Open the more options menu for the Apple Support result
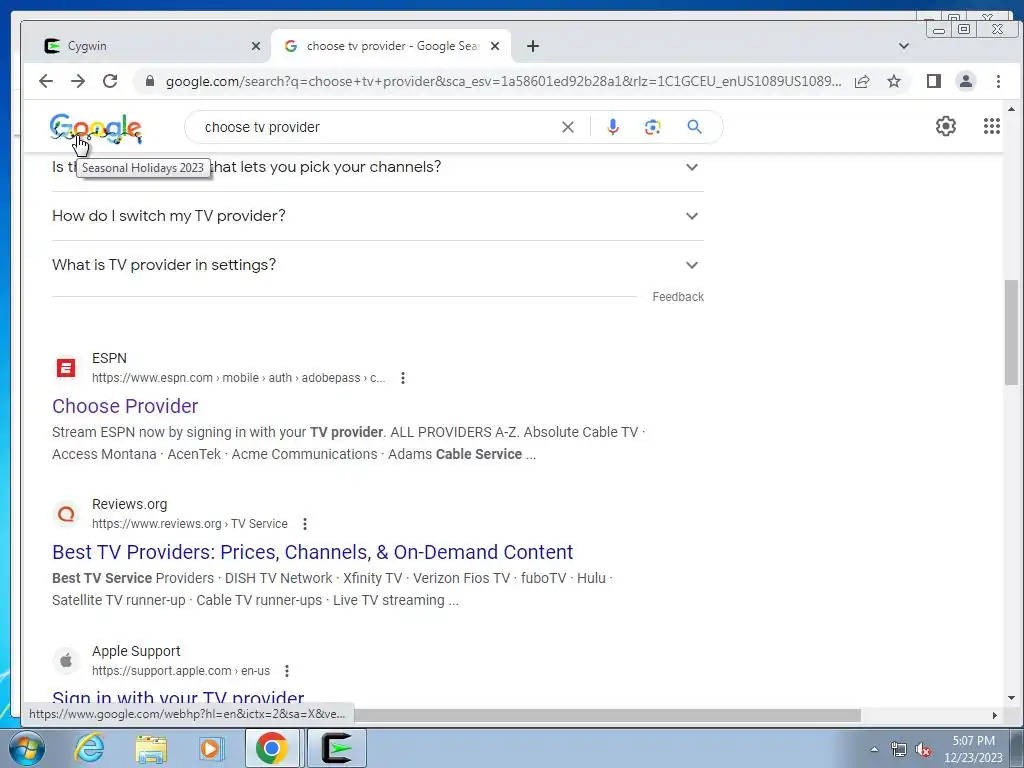The image size is (1024, 768). 287,671
